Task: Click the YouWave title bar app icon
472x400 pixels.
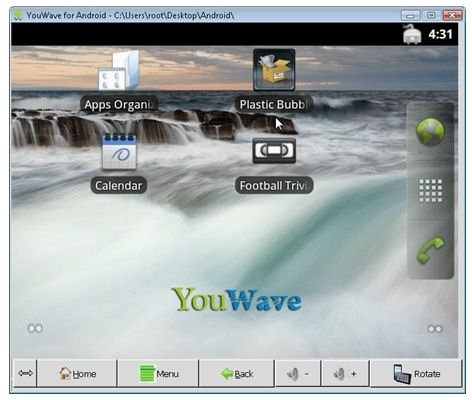Action: [19, 15]
